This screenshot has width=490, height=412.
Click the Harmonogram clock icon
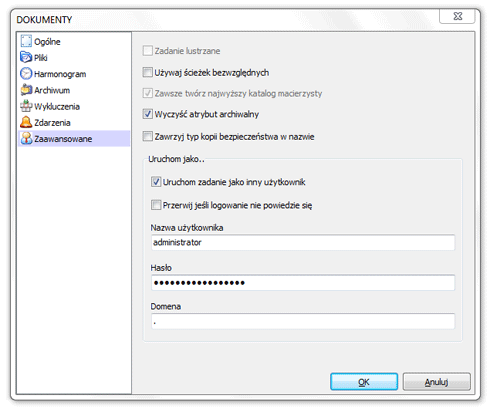pos(26,73)
